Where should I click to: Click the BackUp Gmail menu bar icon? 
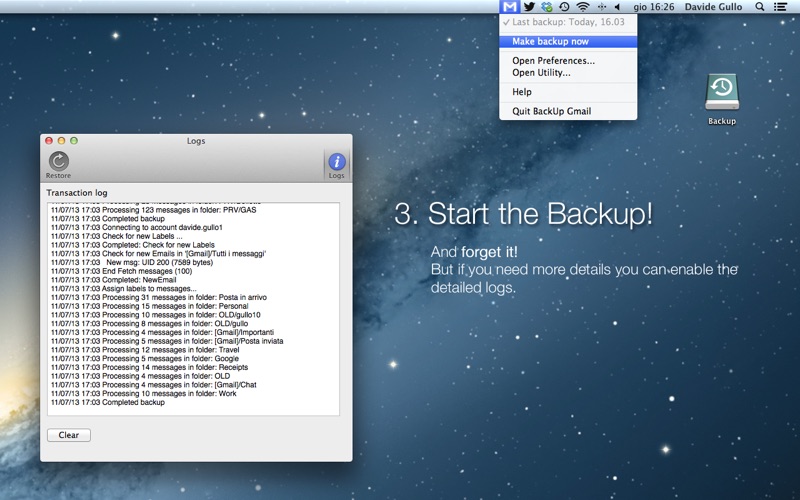[x=510, y=7]
